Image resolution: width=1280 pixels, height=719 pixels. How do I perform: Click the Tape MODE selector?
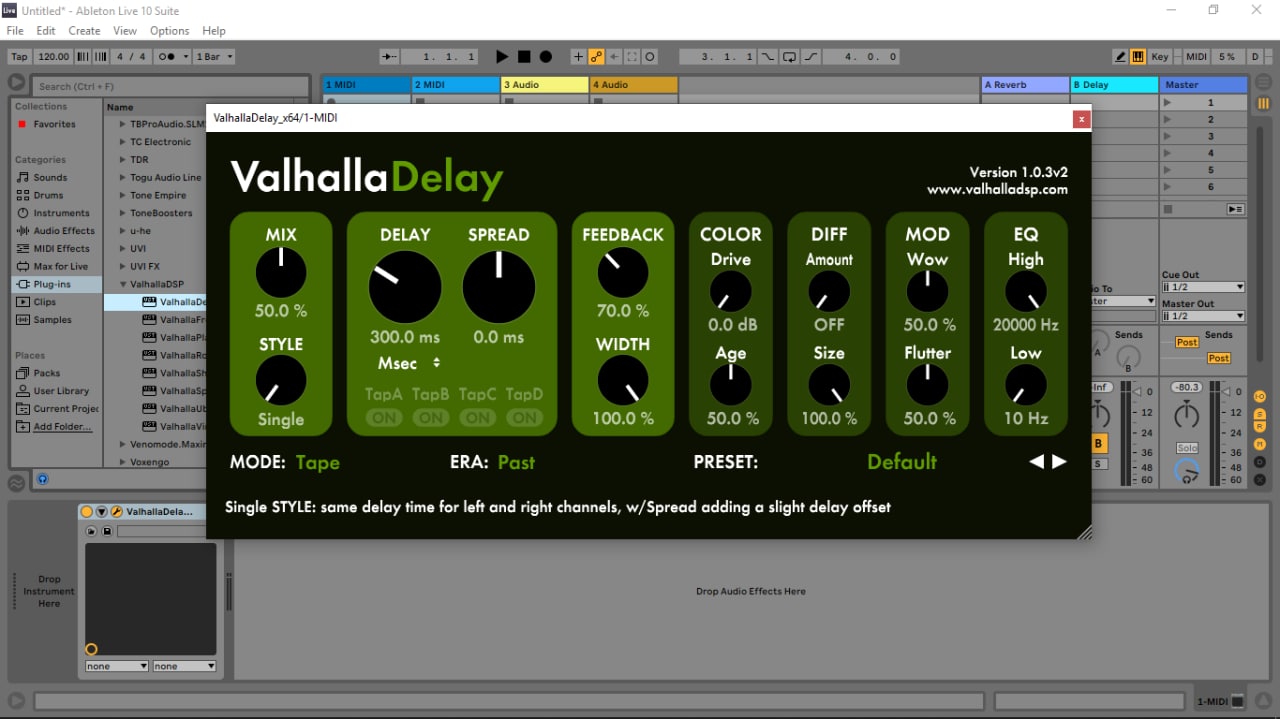click(x=317, y=462)
